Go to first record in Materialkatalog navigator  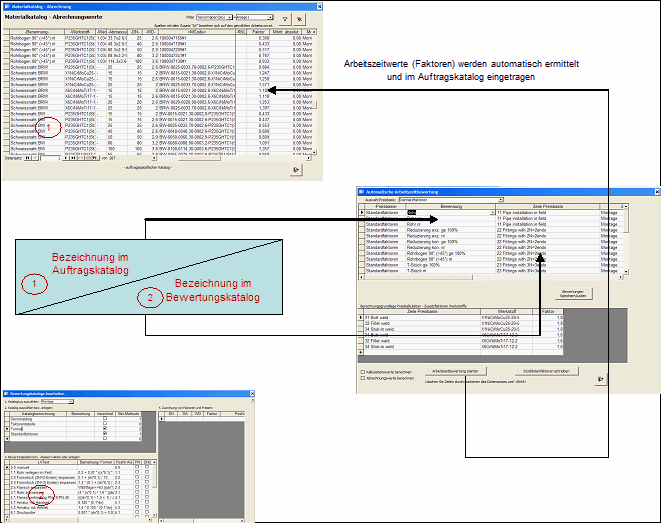pos(27,157)
